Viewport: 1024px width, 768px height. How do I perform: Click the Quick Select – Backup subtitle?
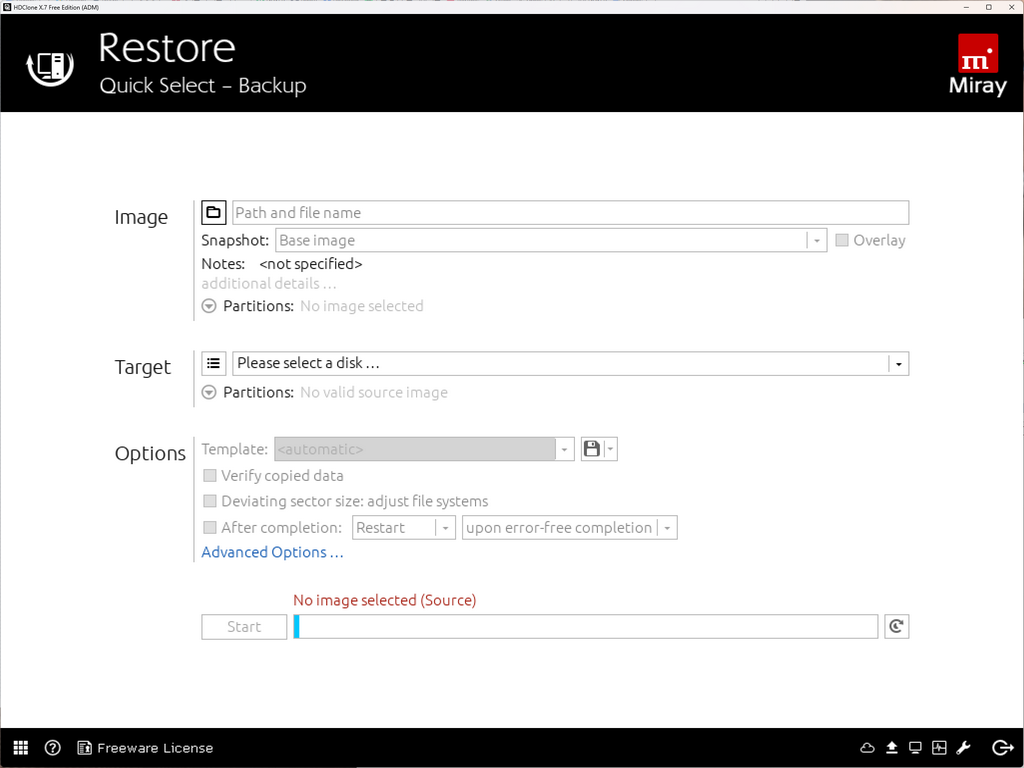(203, 86)
